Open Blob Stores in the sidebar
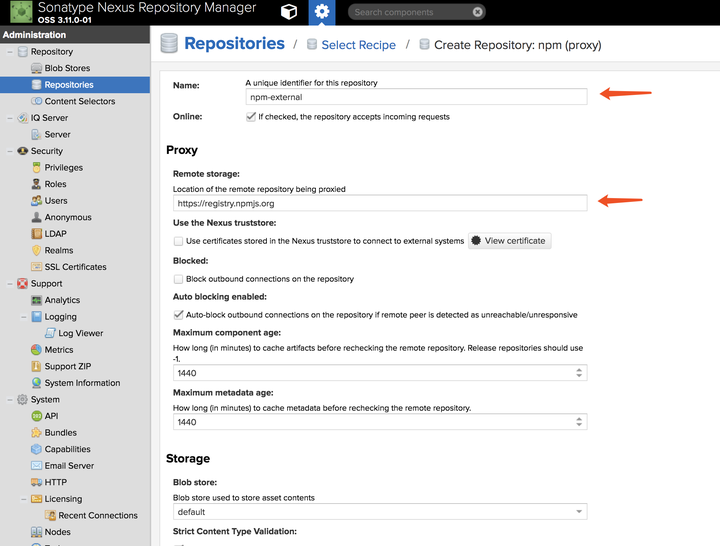The width and height of the screenshot is (720, 546). 67,68
